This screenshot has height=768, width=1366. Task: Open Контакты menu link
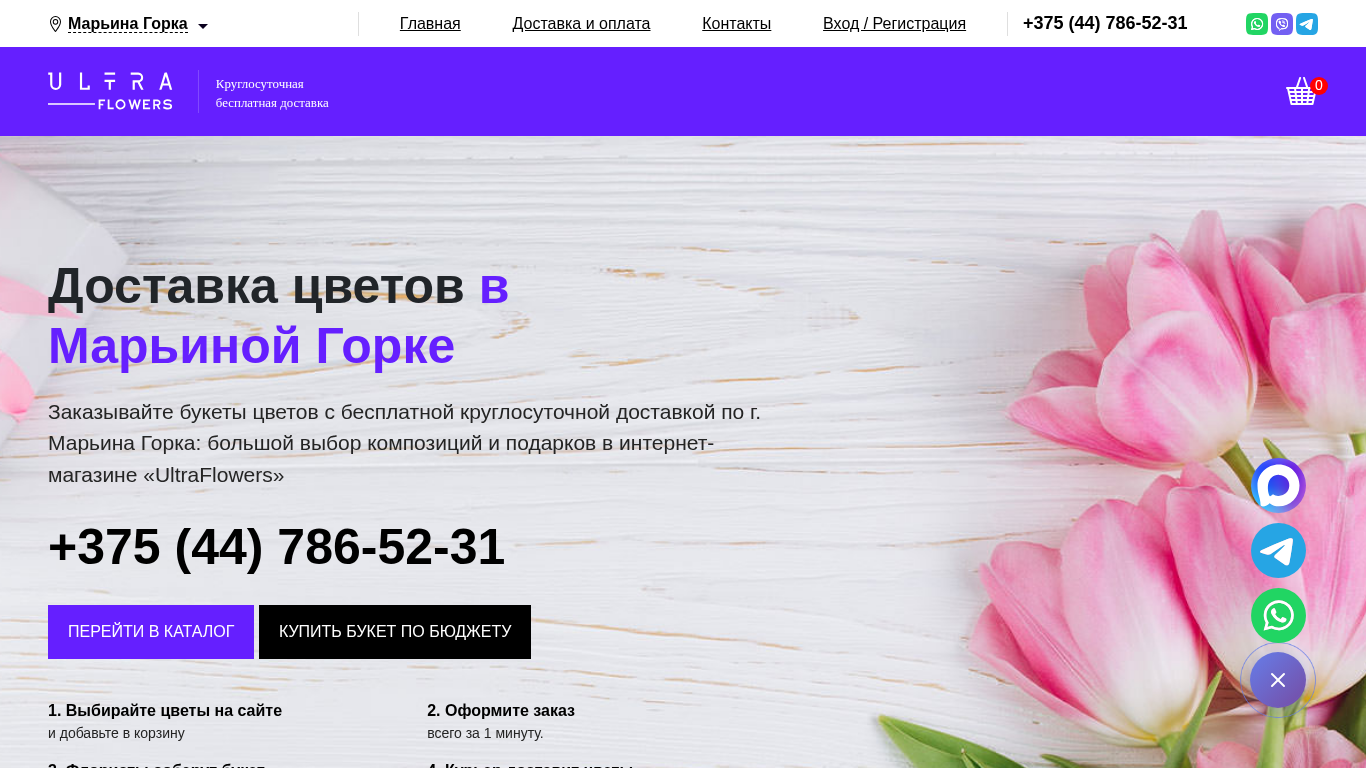(736, 24)
